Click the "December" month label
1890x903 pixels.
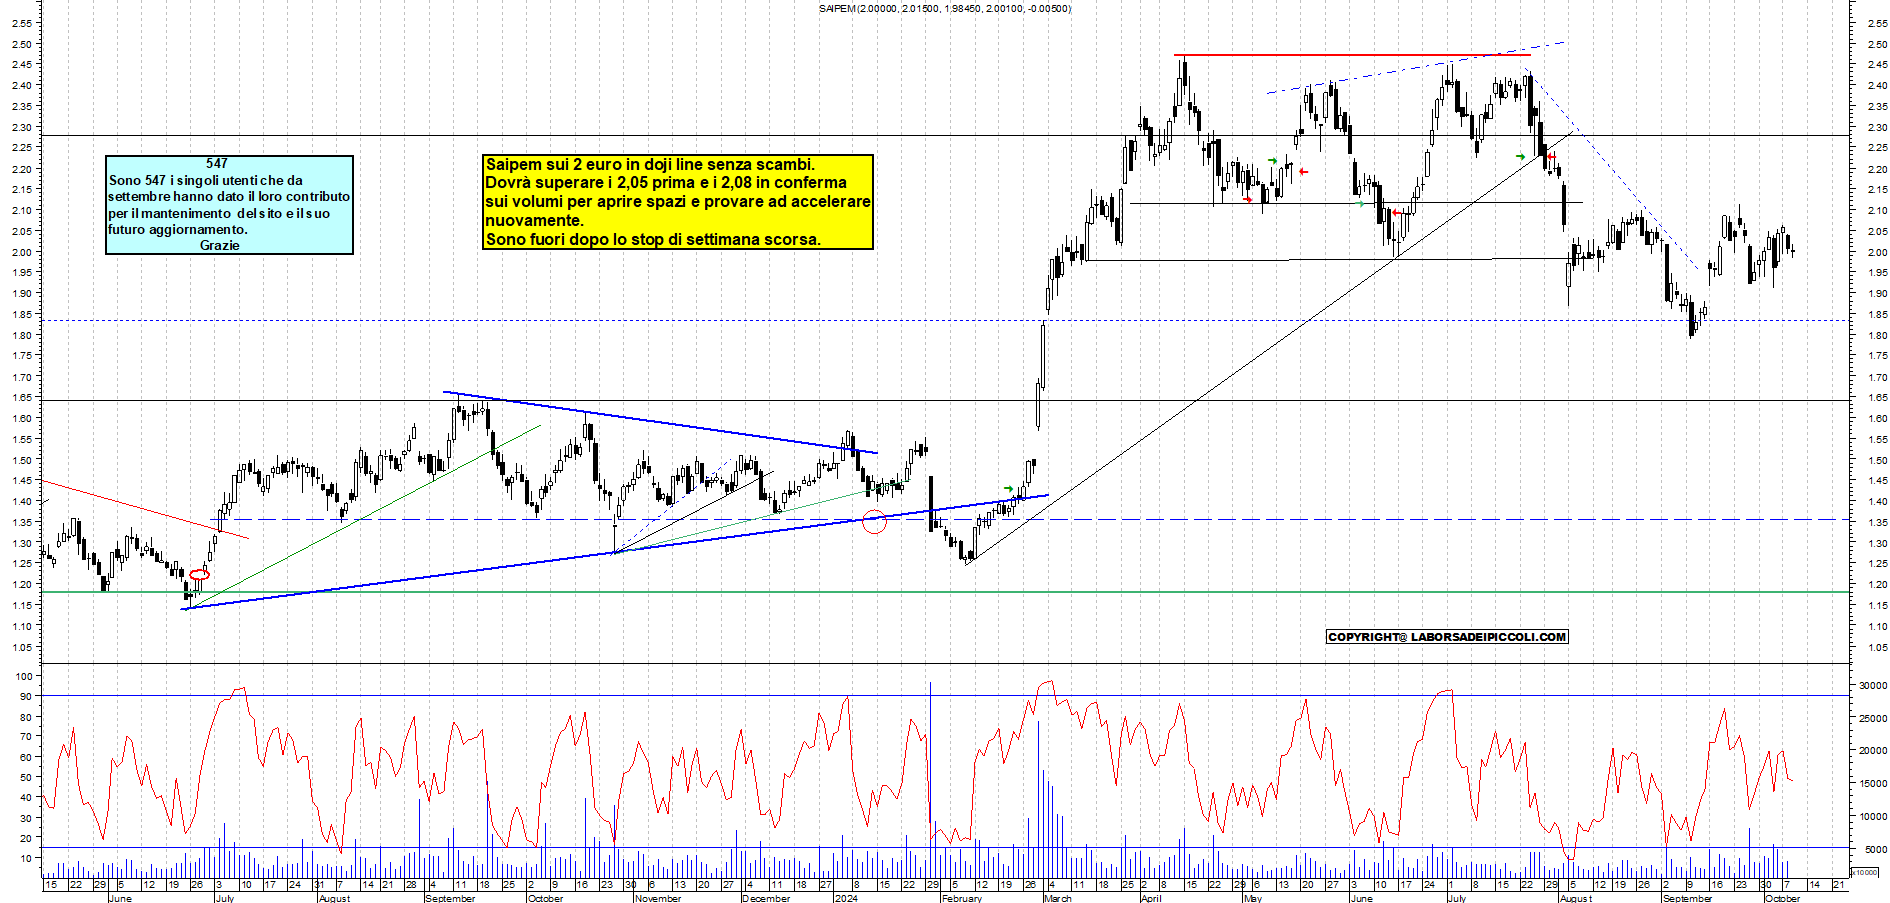(767, 898)
